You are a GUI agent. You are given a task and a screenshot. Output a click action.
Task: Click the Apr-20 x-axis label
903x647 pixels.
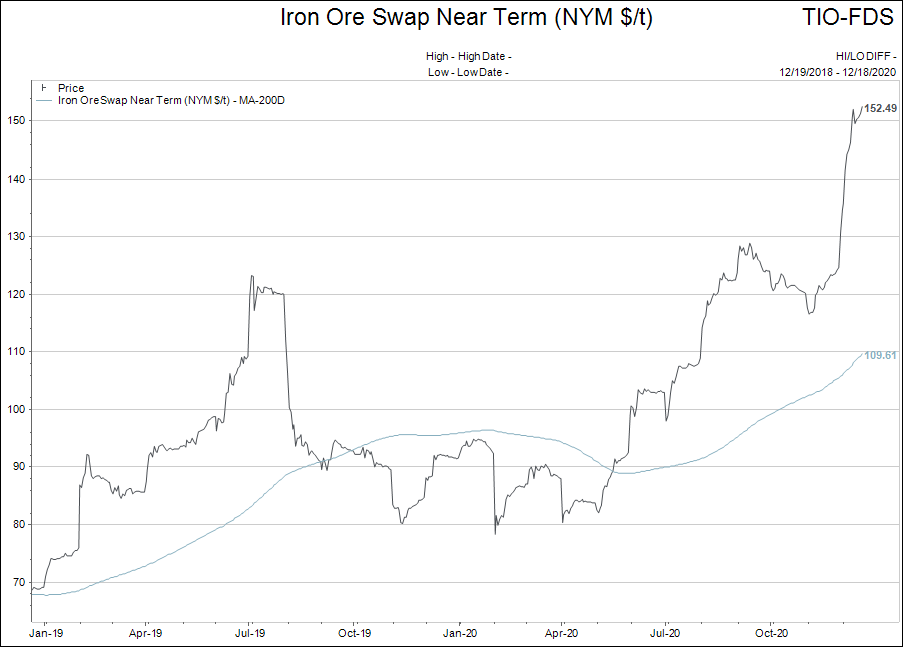click(562, 633)
